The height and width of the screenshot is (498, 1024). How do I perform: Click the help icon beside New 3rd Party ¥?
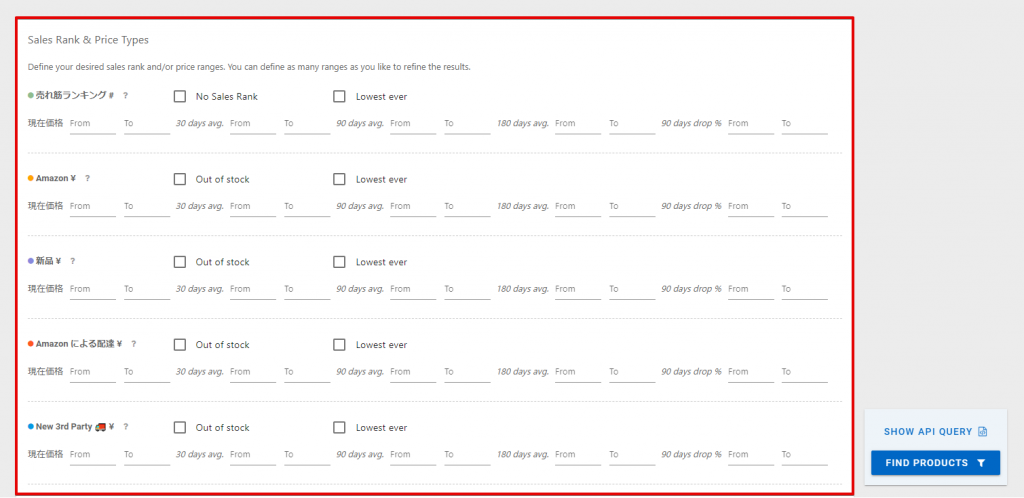pyautogui.click(x=126, y=427)
